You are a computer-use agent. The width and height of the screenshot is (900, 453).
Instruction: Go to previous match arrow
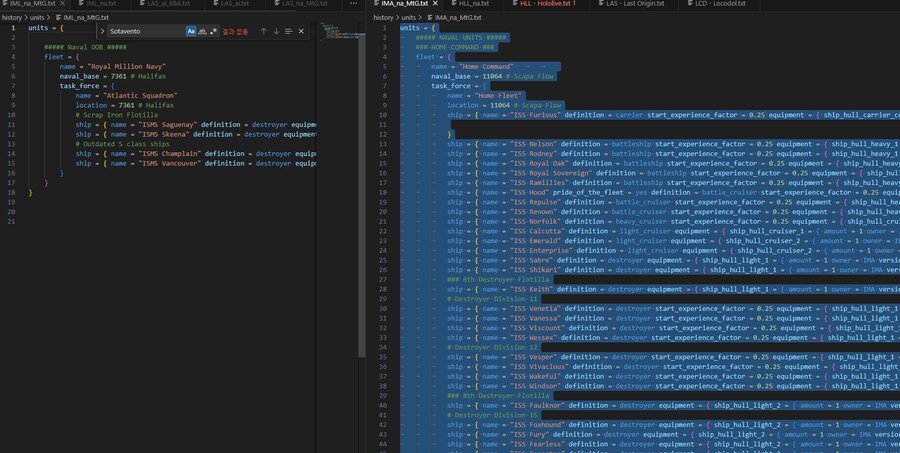[264, 31]
